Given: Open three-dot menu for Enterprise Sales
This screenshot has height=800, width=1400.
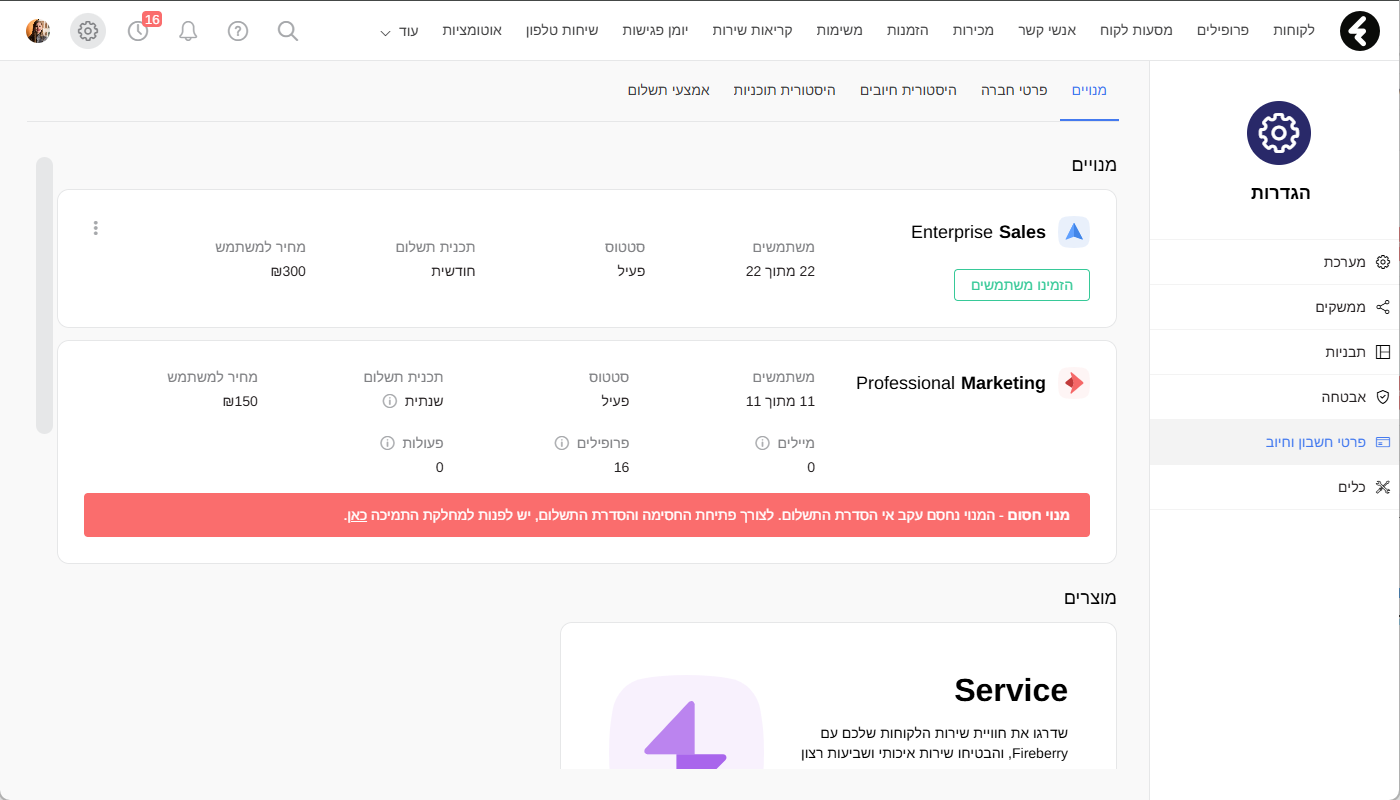Looking at the screenshot, I should [x=96, y=228].
